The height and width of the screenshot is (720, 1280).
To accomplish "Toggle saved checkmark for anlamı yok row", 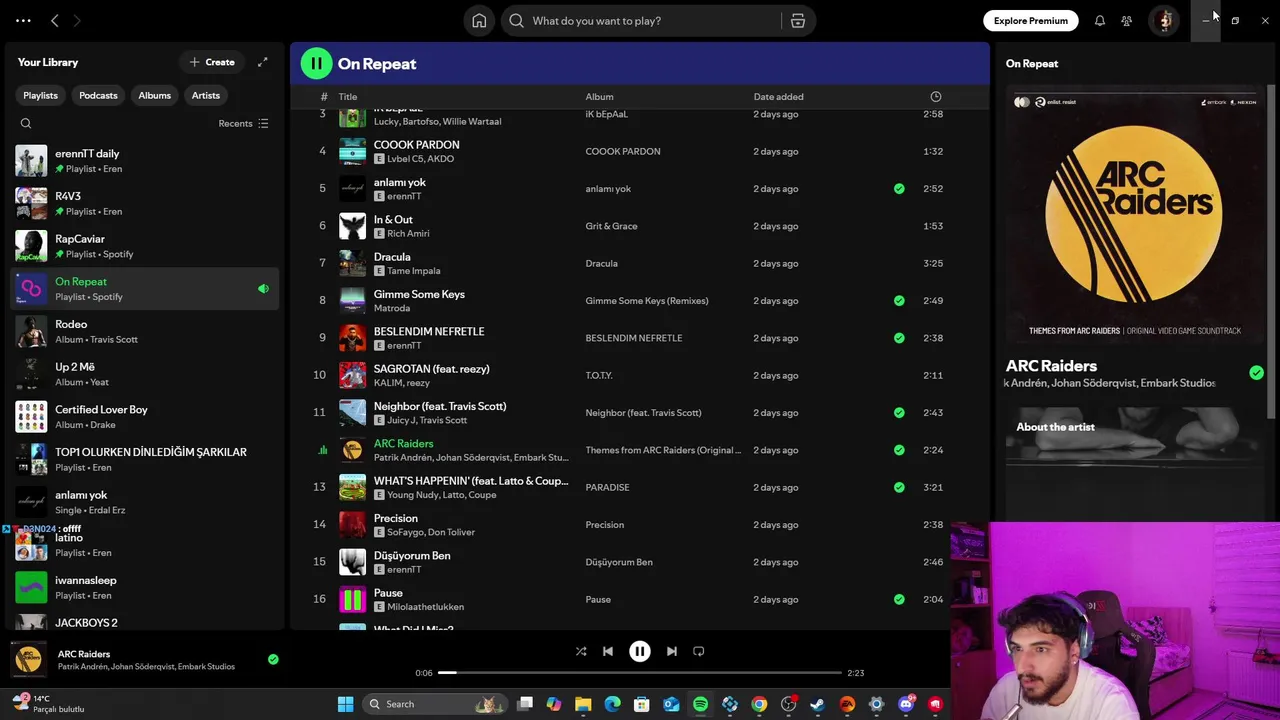I will 899,189.
